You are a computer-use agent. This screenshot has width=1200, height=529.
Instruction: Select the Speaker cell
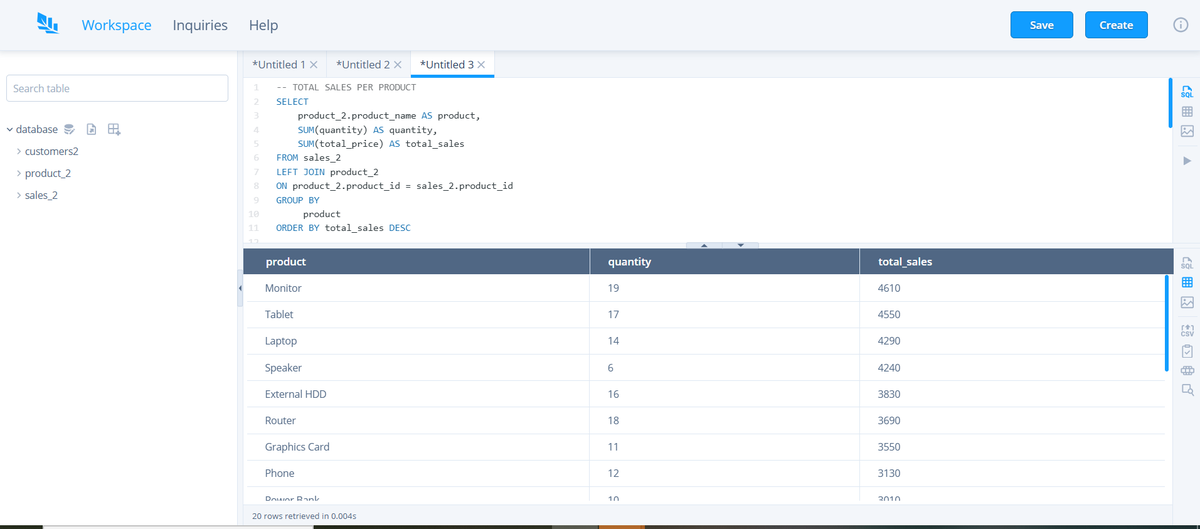418,368
